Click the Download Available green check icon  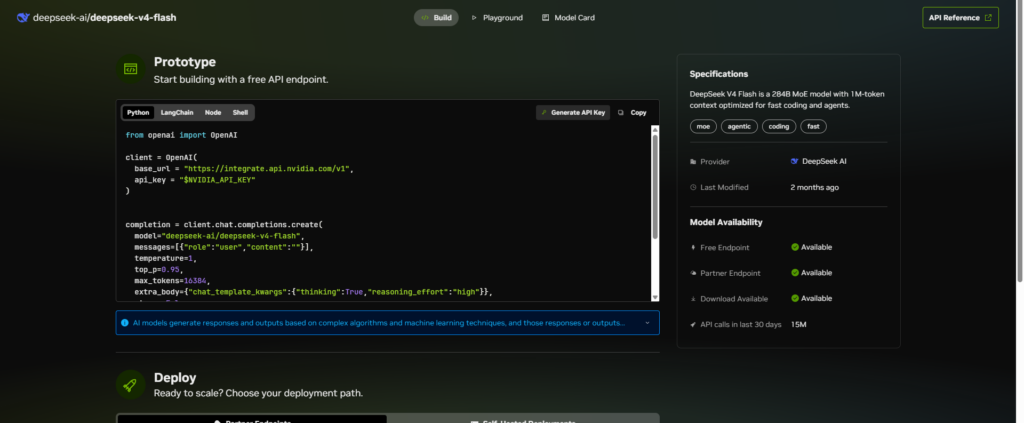pos(795,298)
